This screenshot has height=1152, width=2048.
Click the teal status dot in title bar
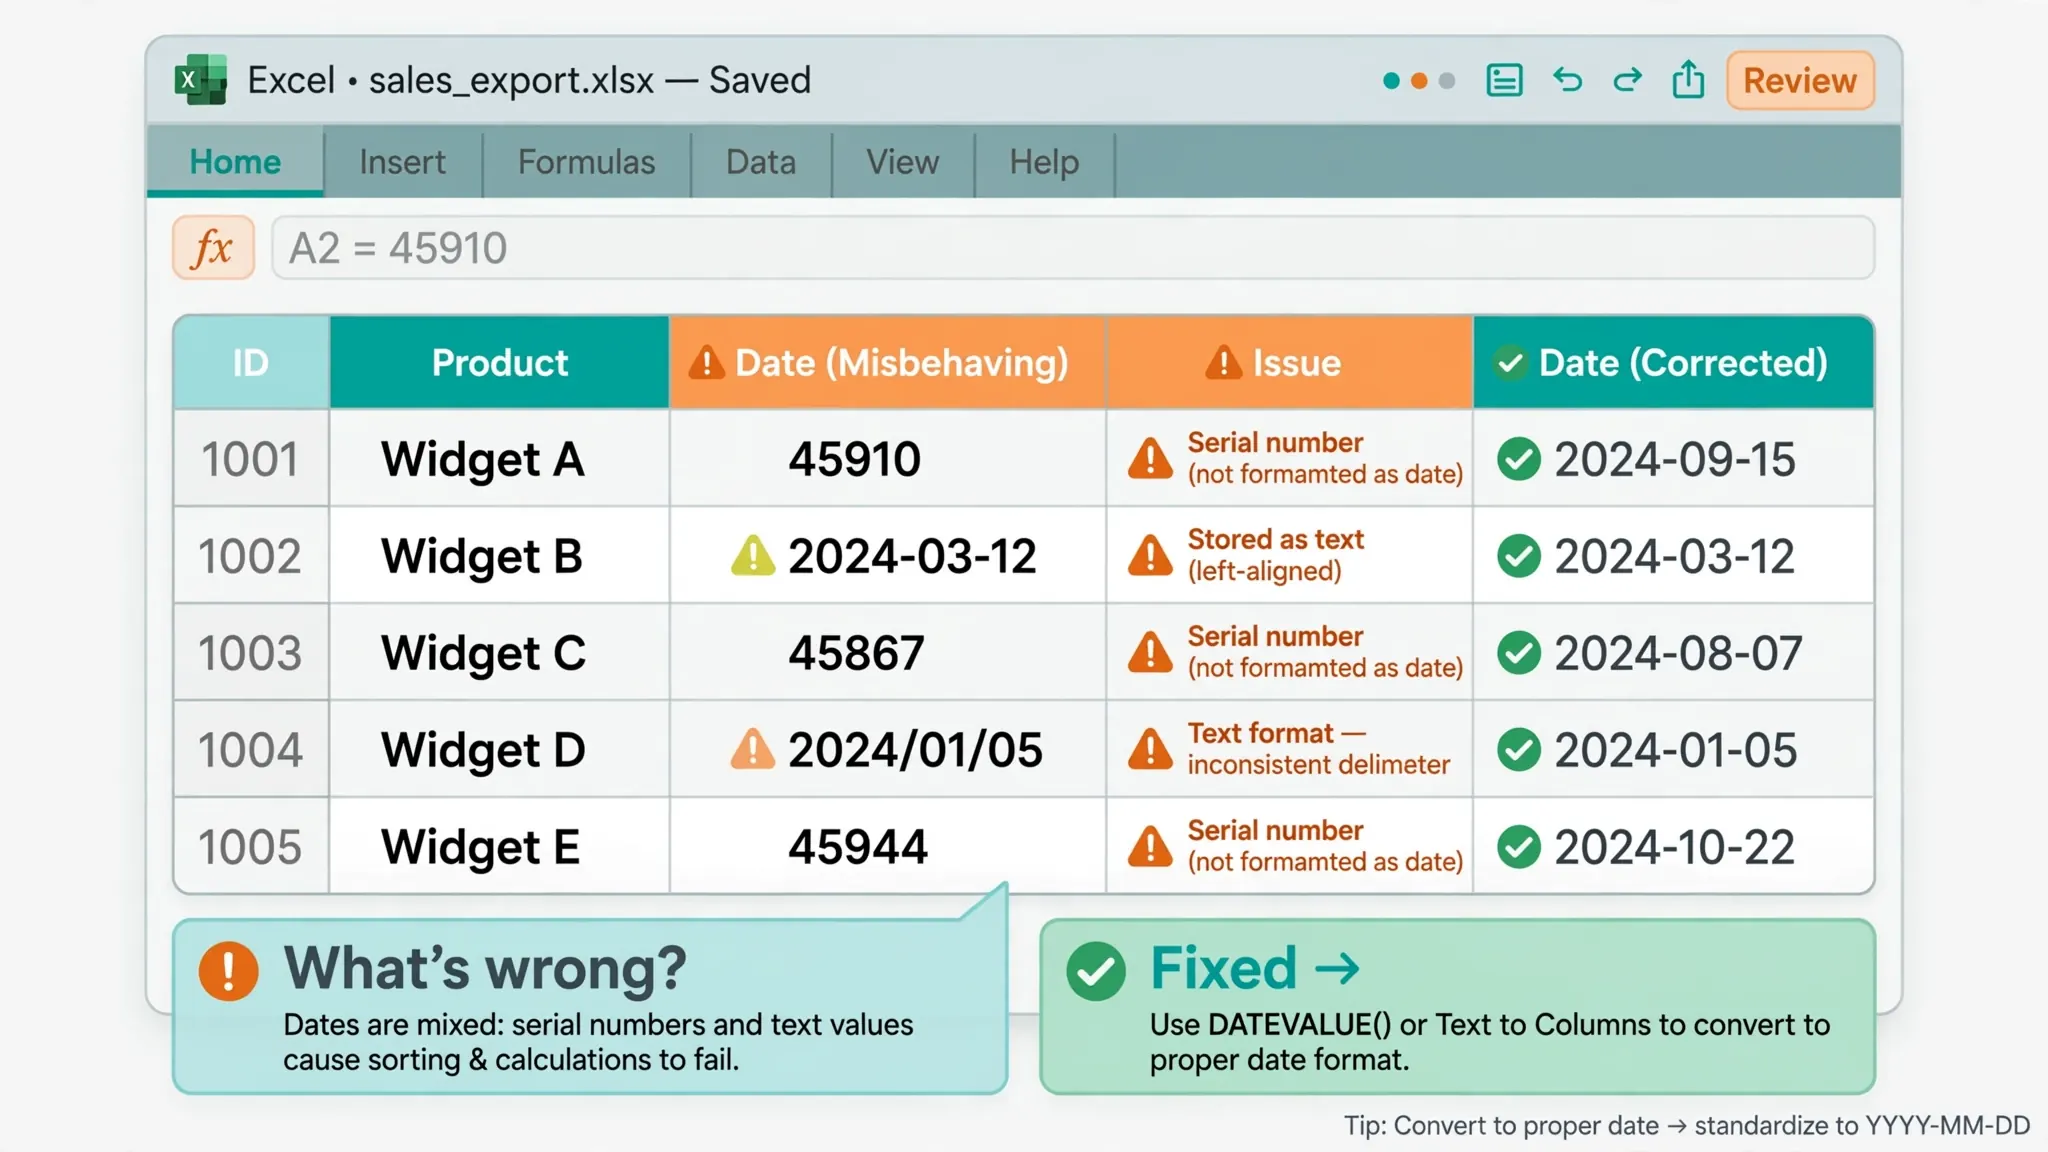tap(1391, 81)
